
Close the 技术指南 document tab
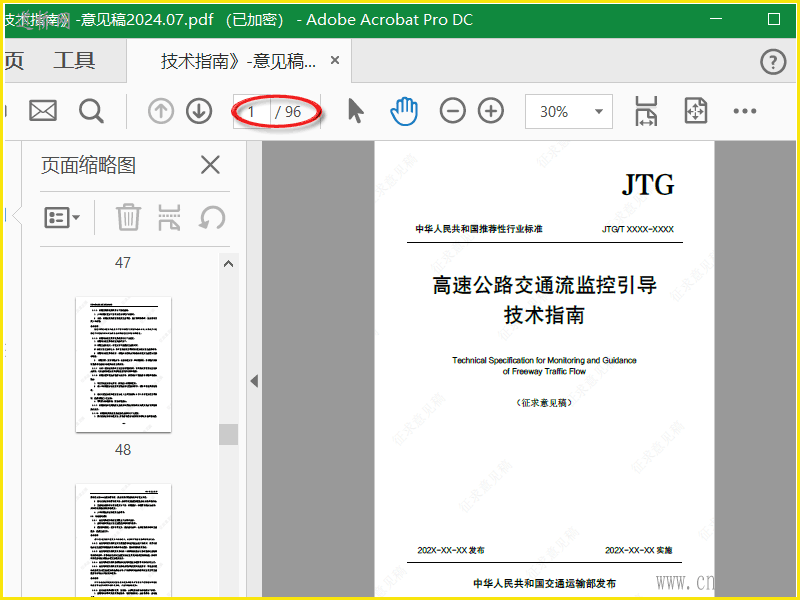coord(335,61)
